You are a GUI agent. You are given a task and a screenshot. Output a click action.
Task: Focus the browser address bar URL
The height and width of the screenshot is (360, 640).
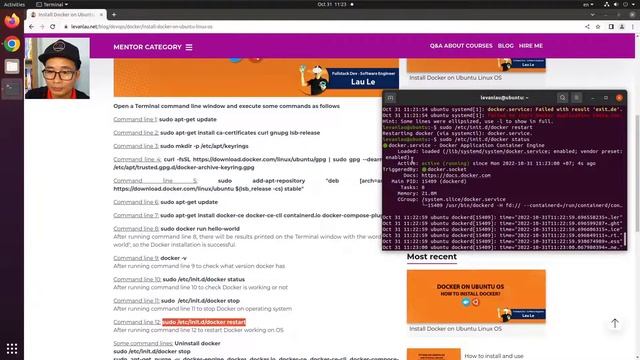click(142, 27)
